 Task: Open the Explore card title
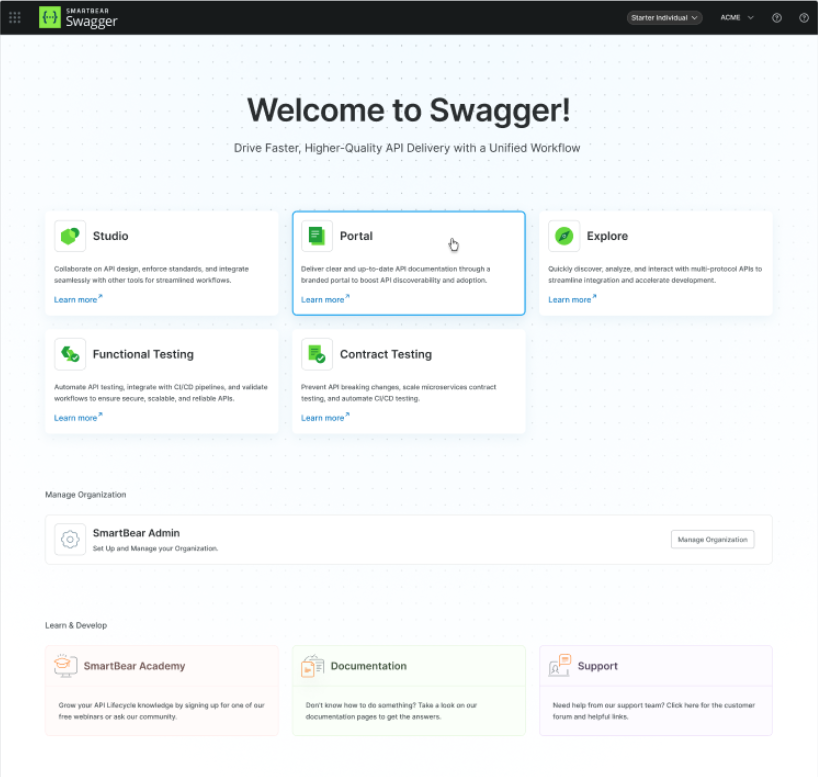(x=607, y=236)
